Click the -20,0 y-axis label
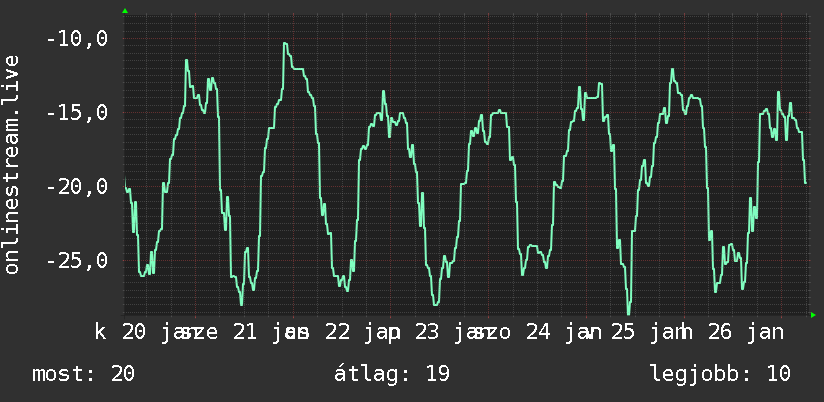This screenshot has height=402, width=824. pyautogui.click(x=77, y=187)
